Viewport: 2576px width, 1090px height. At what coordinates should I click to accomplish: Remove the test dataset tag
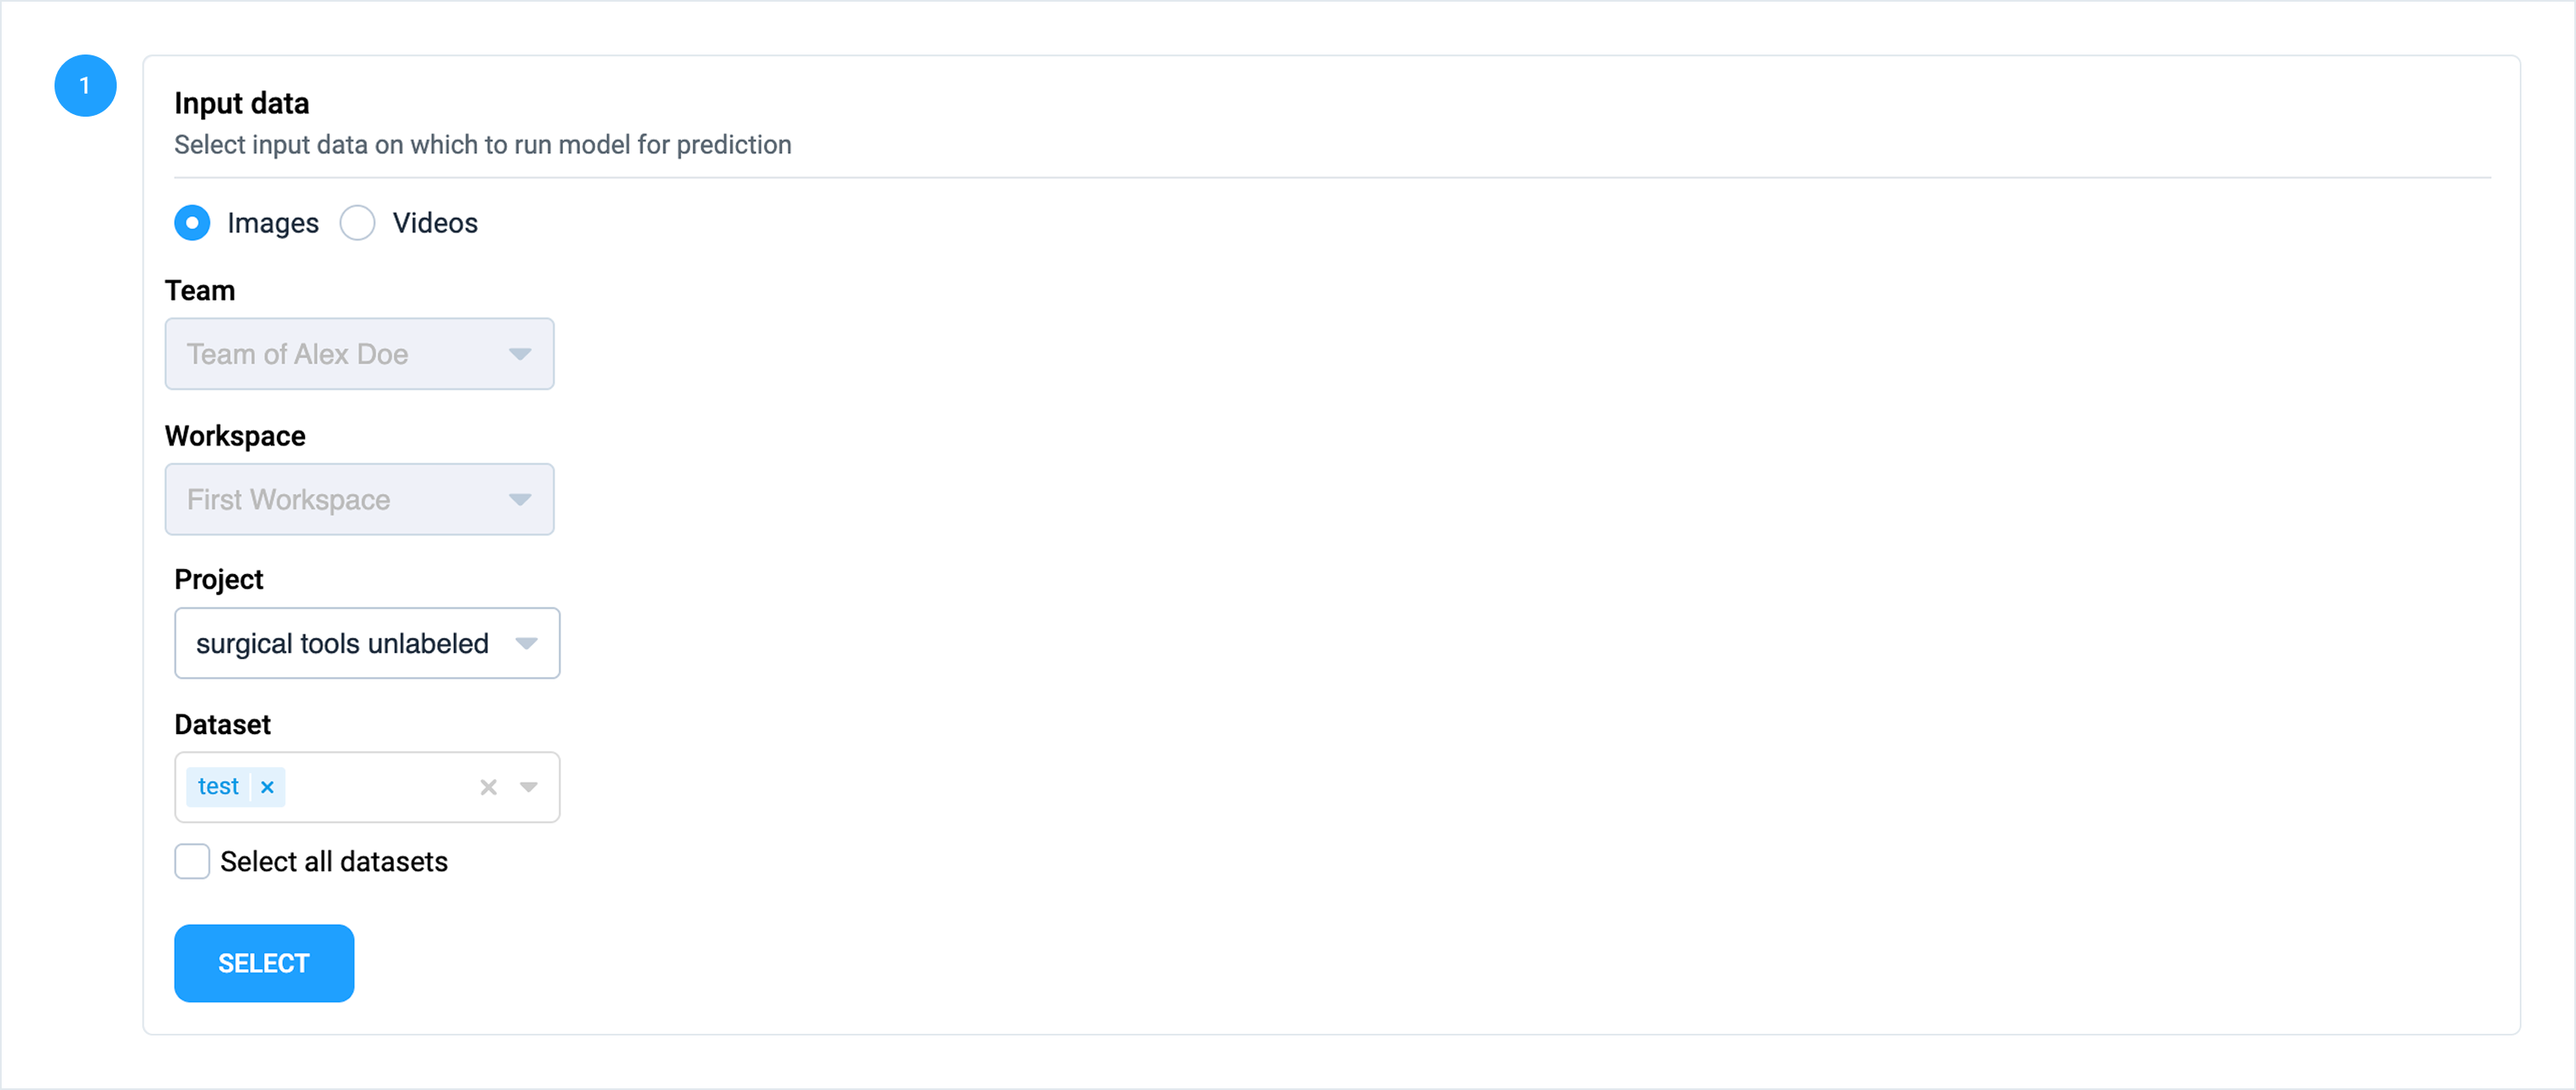pos(267,787)
